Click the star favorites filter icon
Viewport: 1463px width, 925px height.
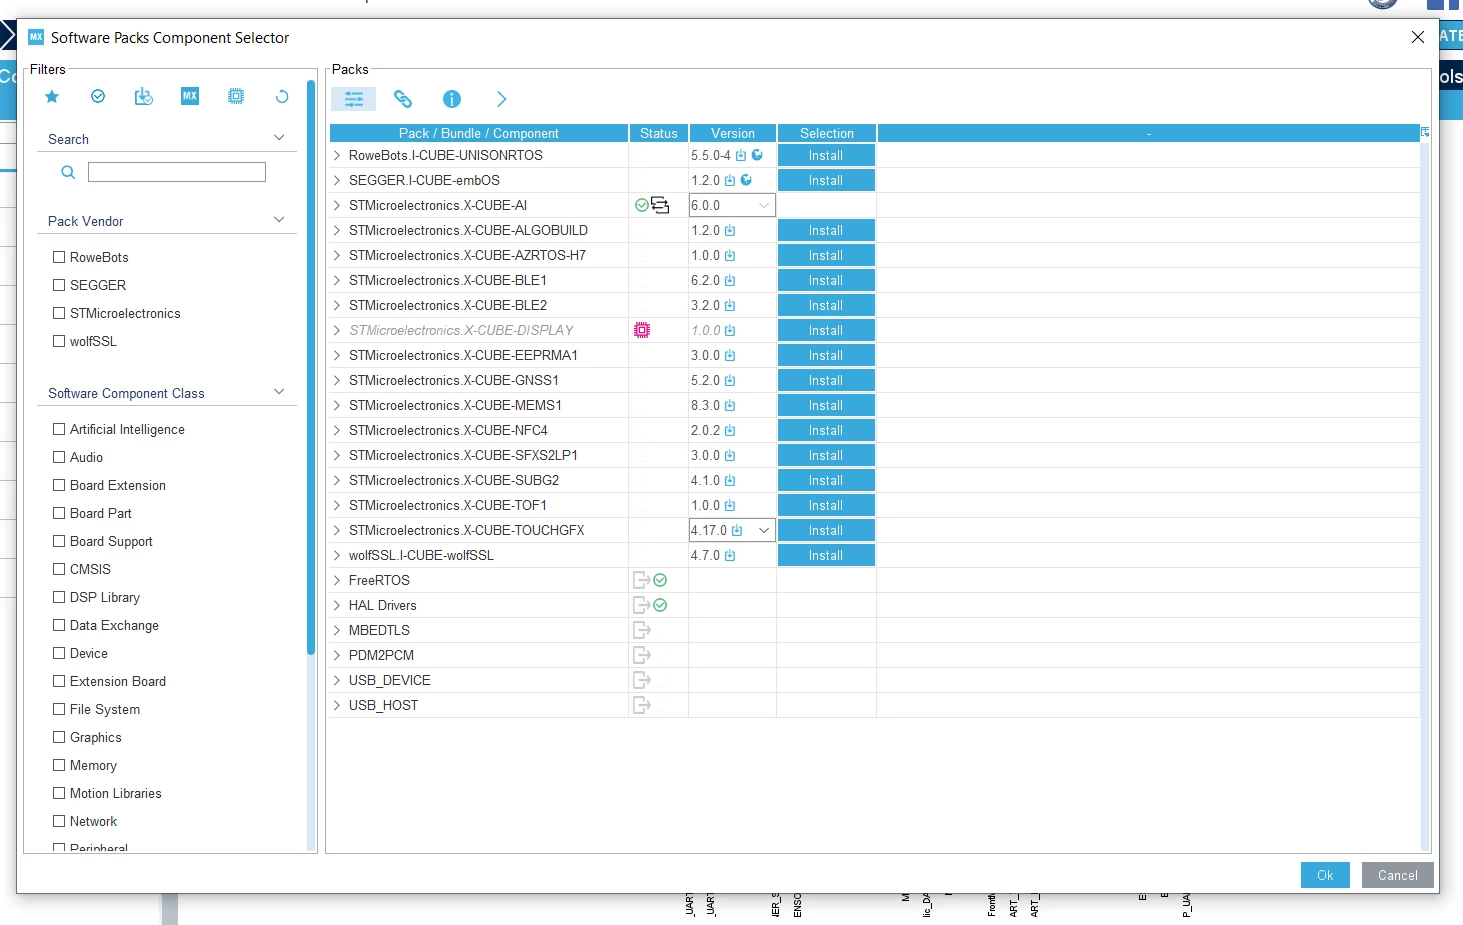(x=52, y=97)
